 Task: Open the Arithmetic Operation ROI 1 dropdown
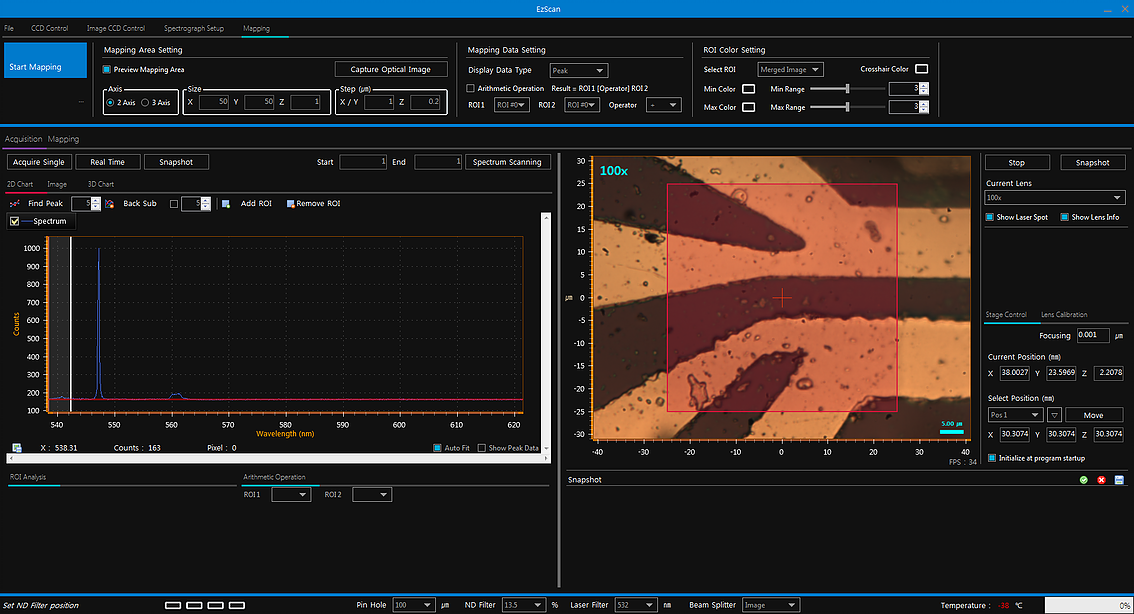(291, 495)
